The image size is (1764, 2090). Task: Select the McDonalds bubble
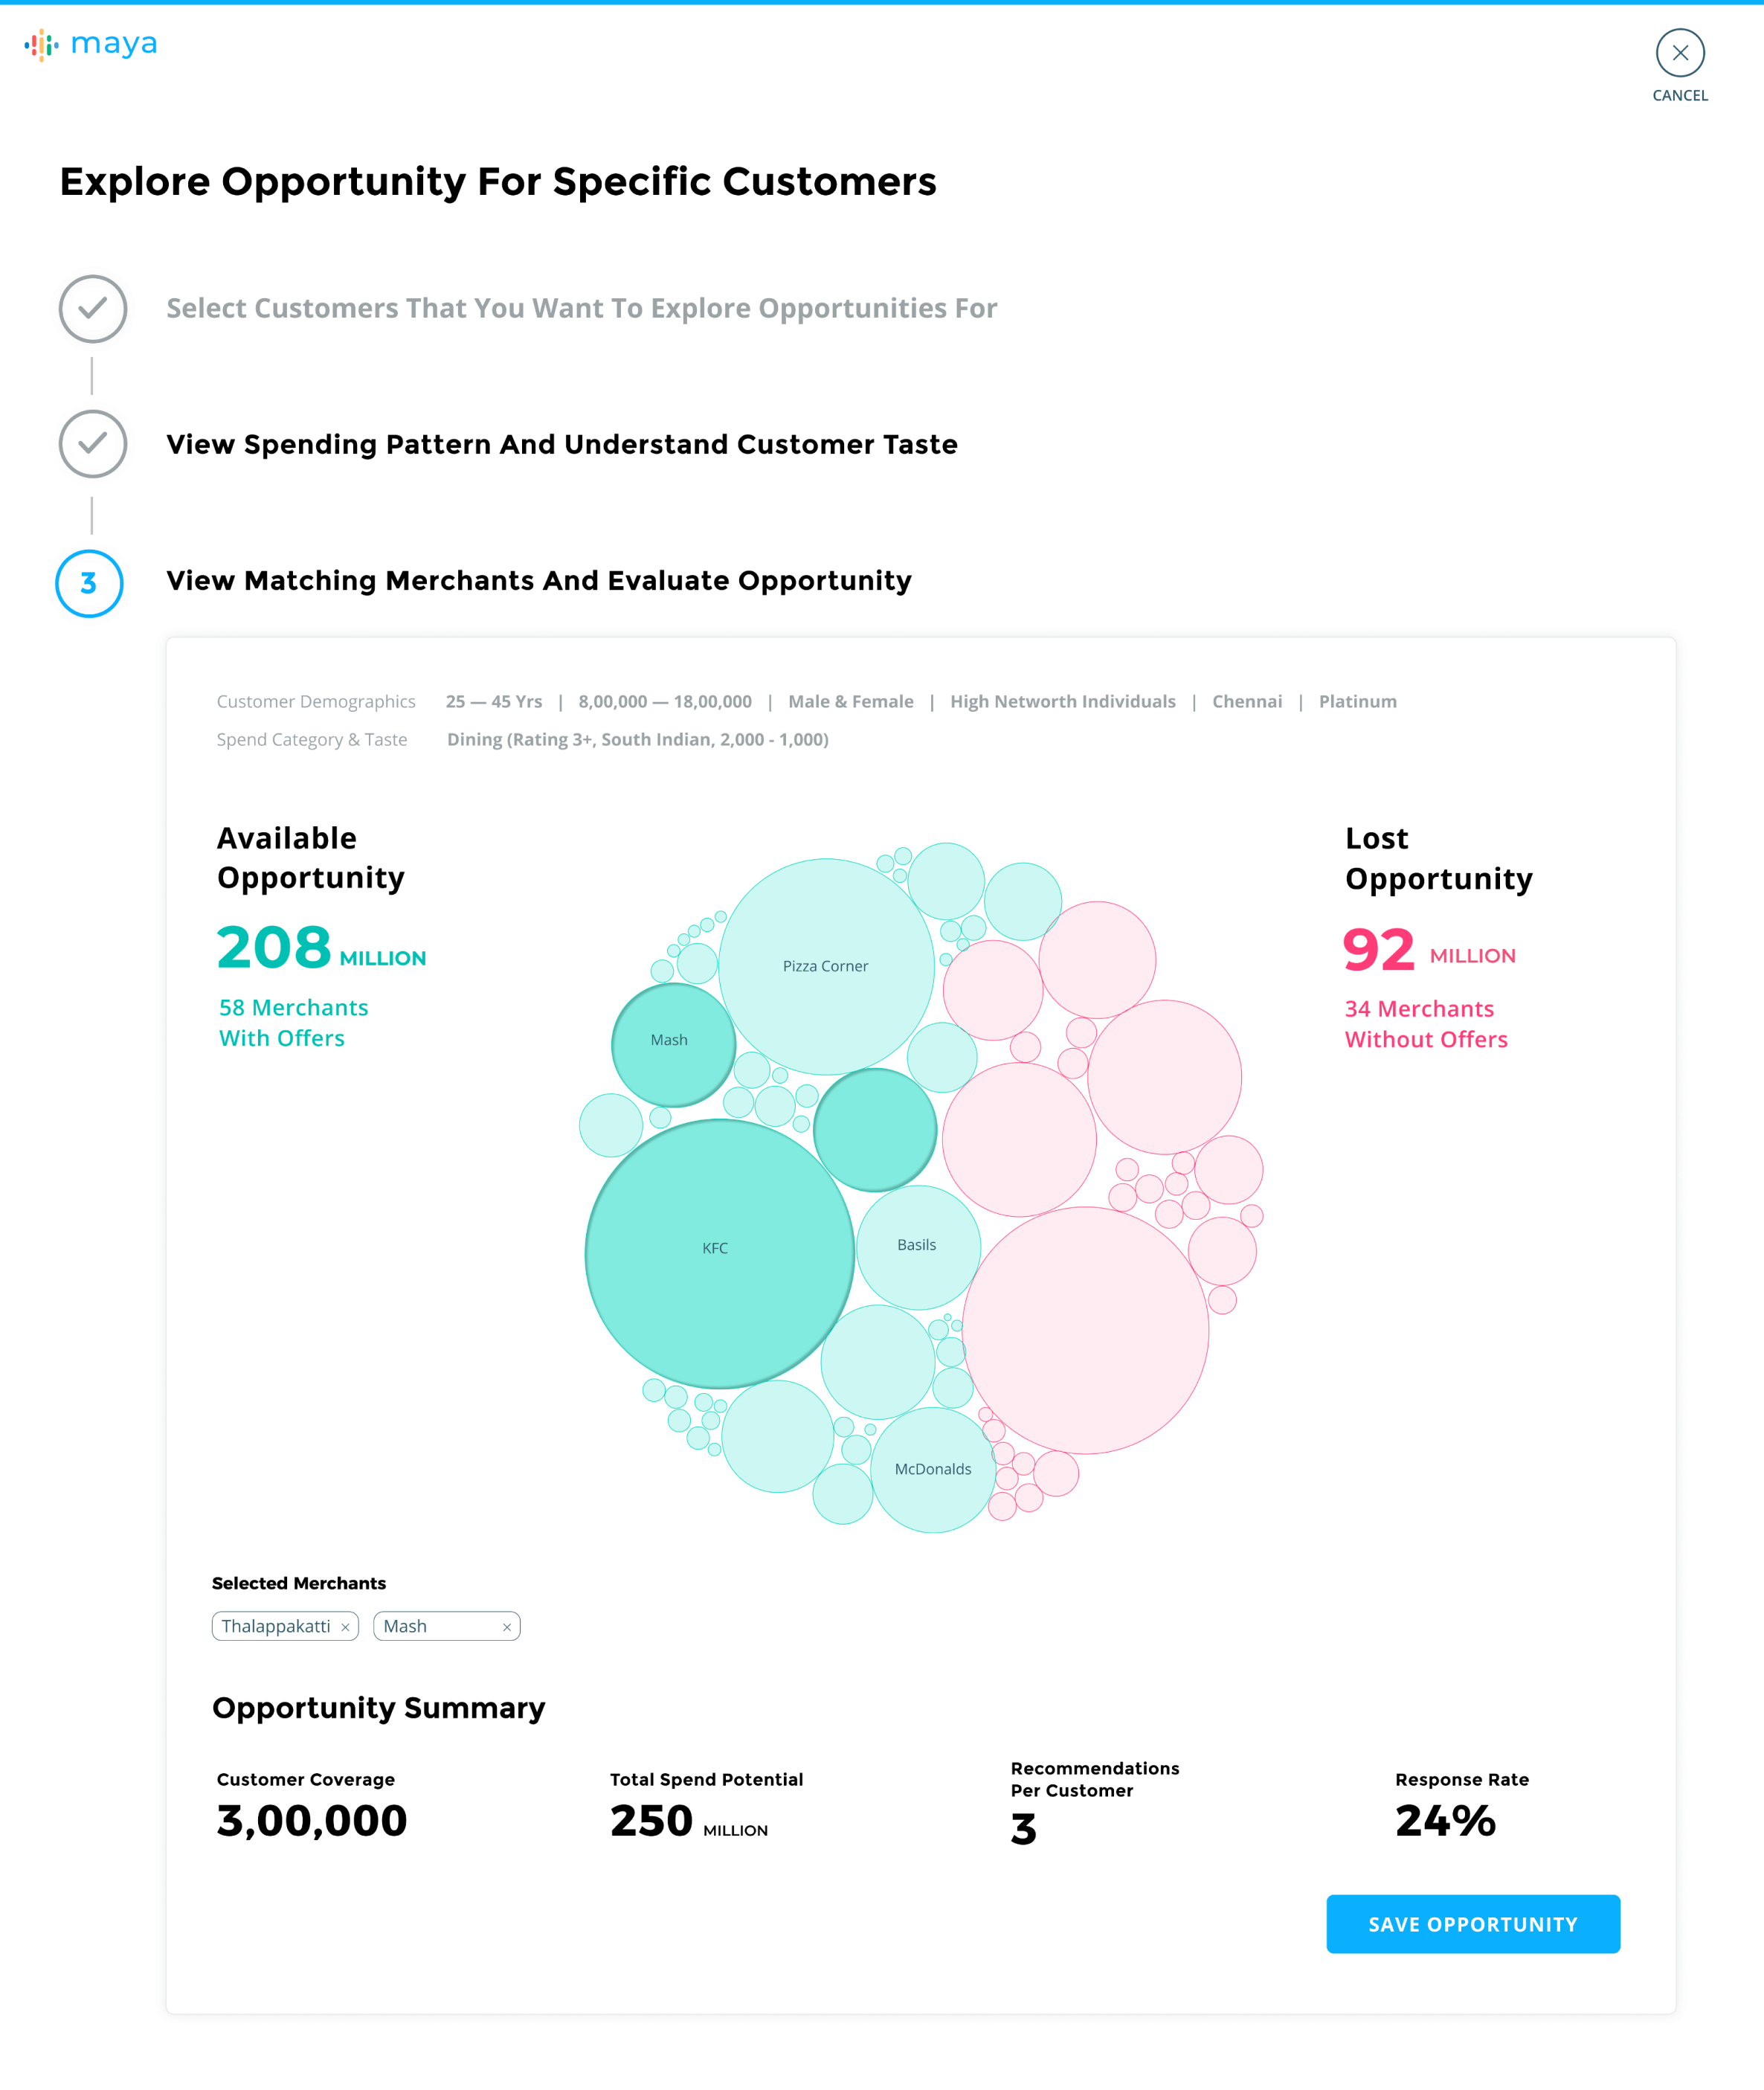point(933,1469)
